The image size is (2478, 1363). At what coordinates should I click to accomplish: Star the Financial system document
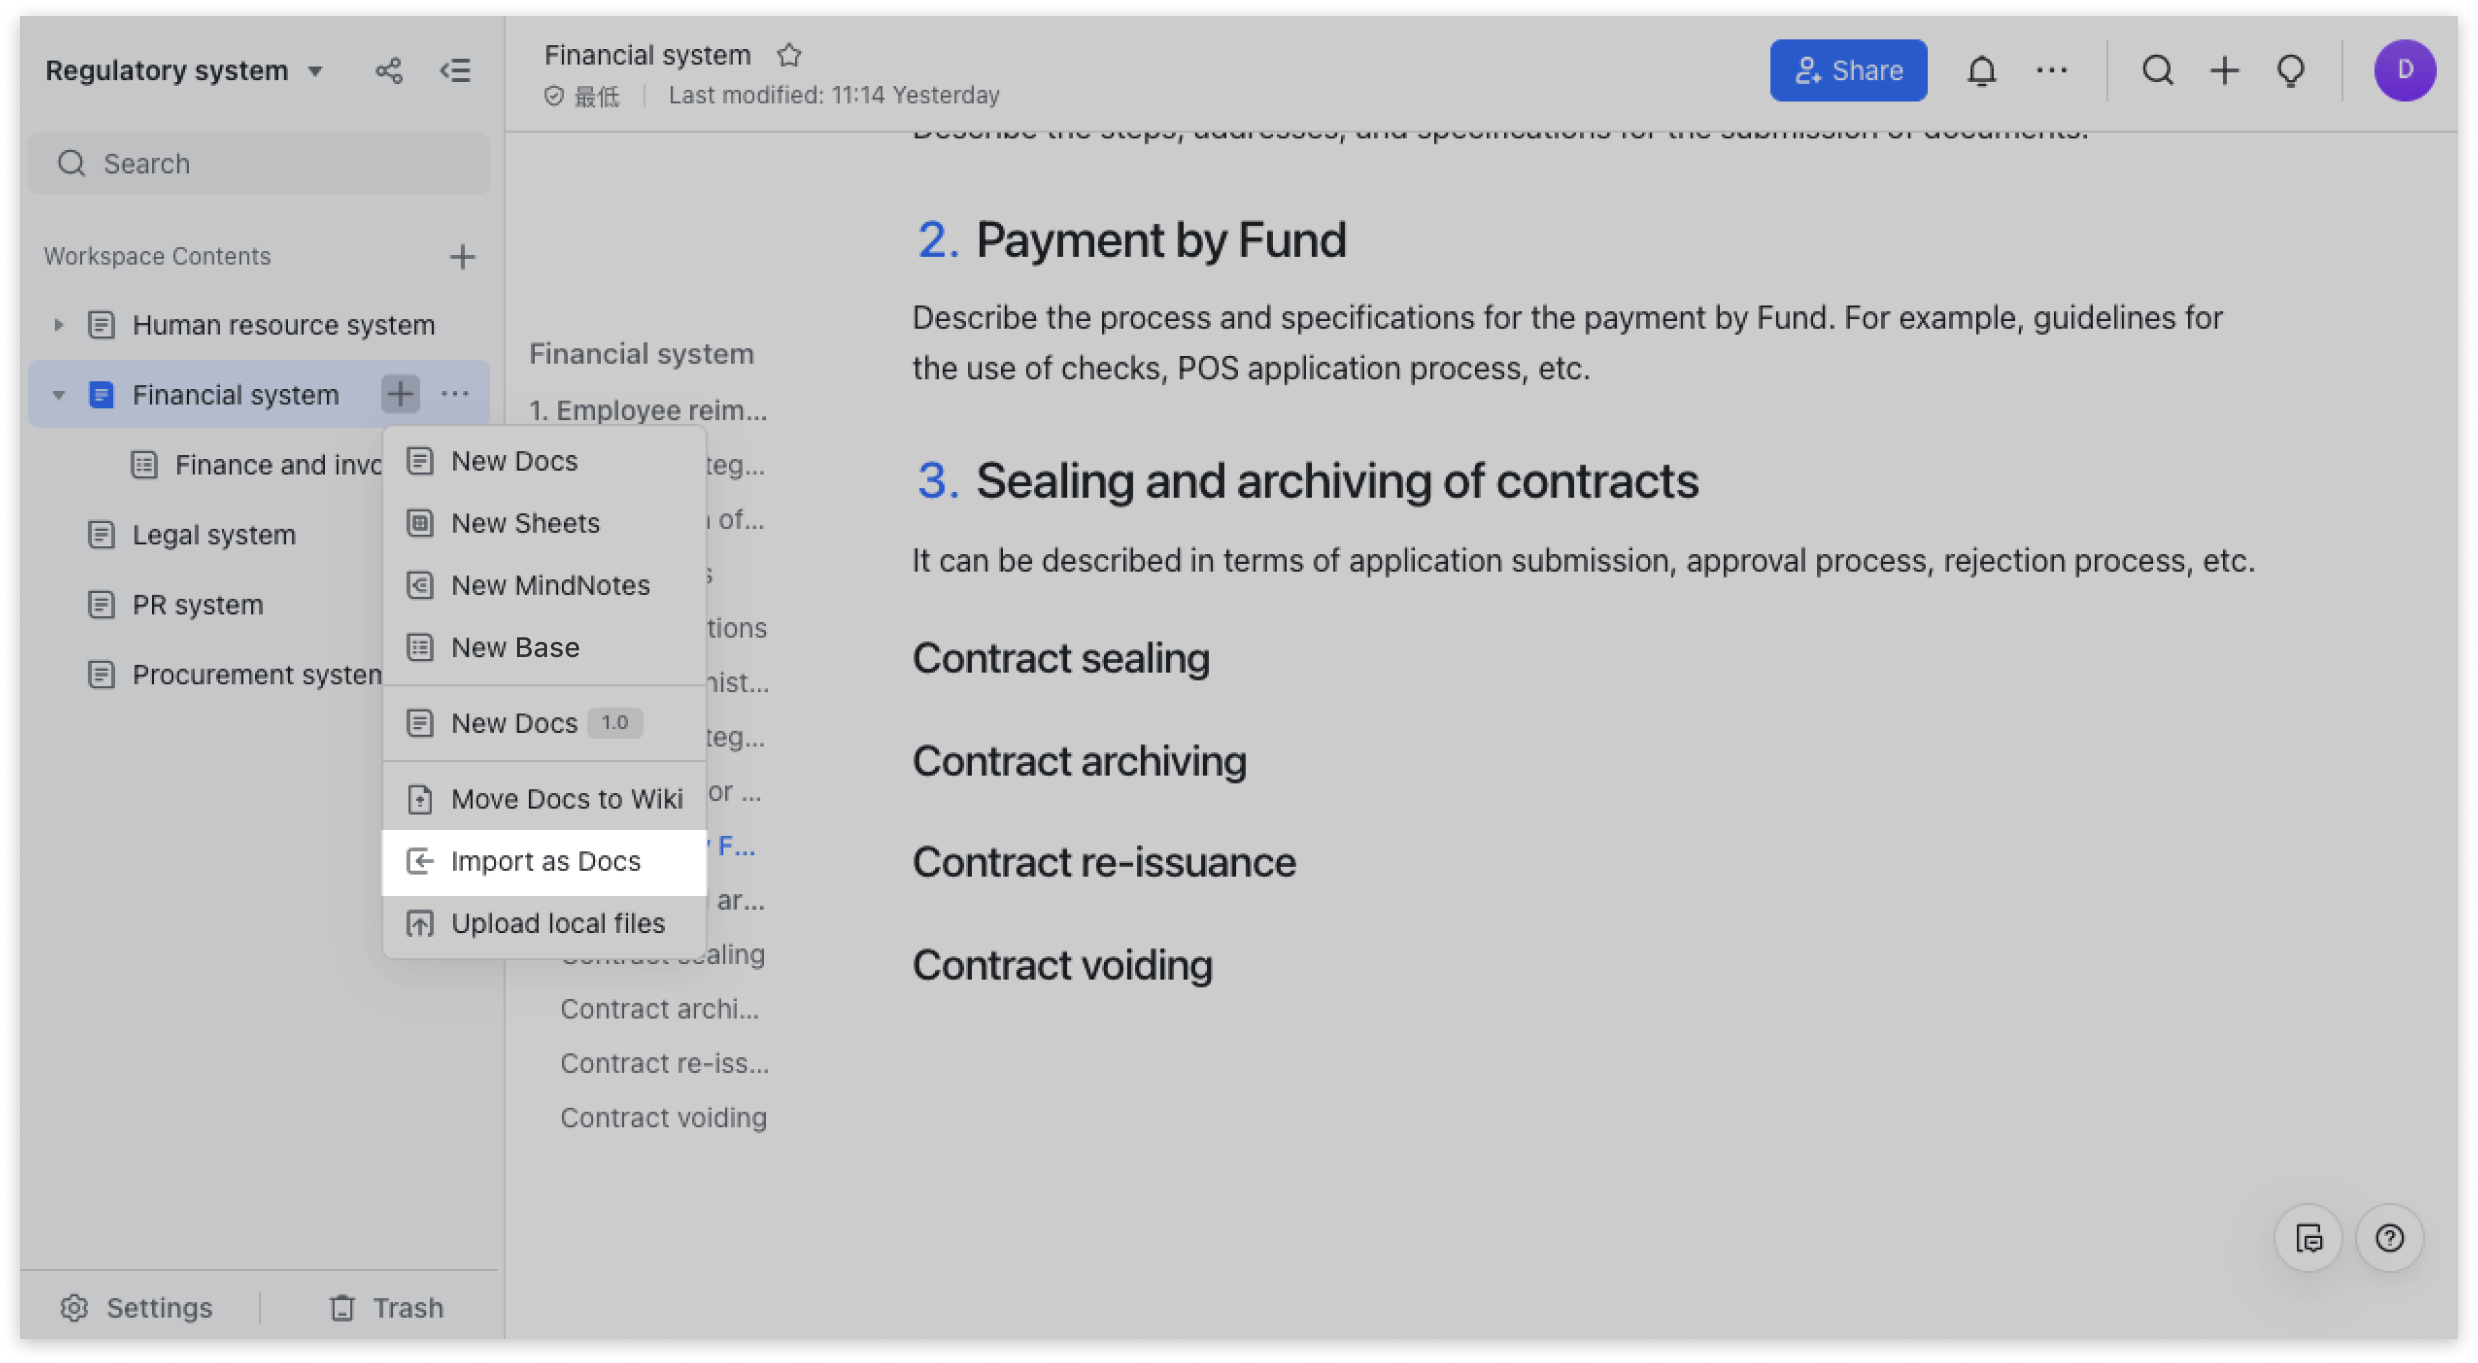pos(789,55)
